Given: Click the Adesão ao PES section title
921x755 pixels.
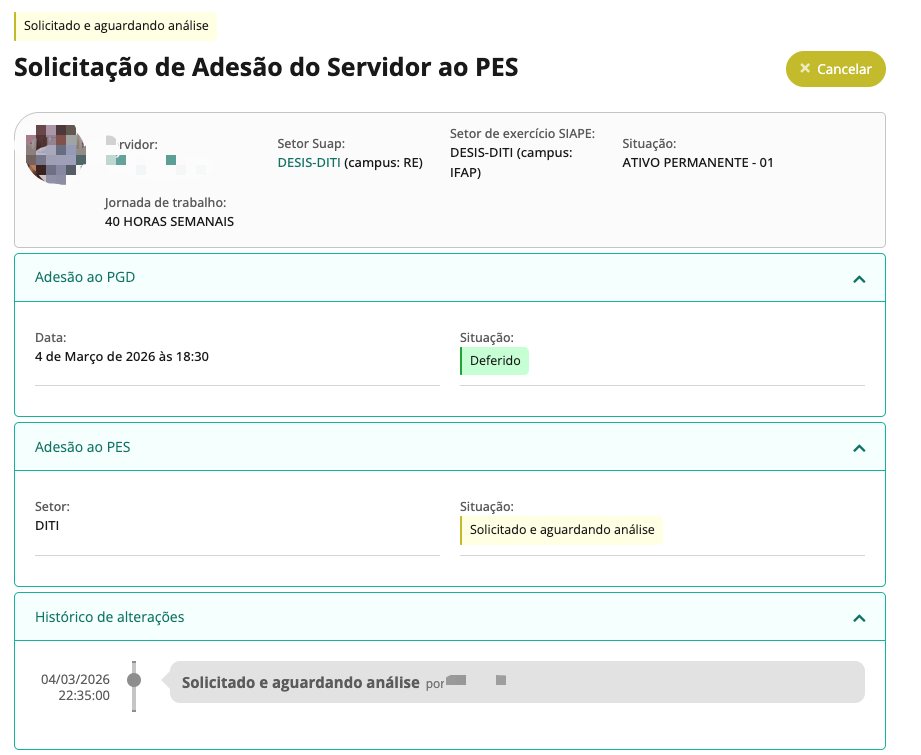Looking at the screenshot, I should pyautogui.click(x=83, y=447).
